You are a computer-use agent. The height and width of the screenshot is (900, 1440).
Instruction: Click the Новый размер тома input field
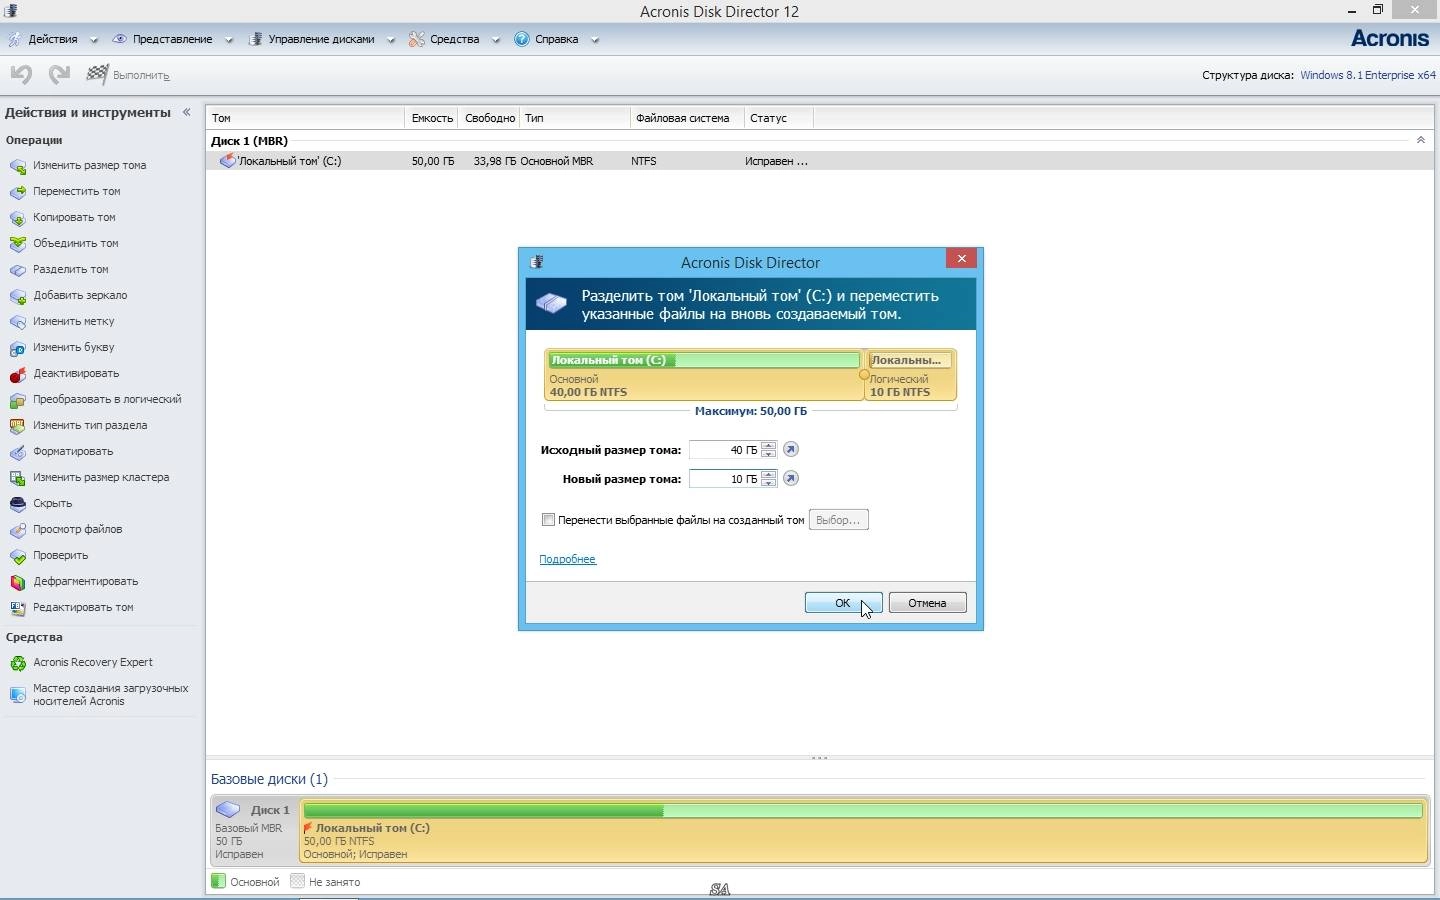point(725,479)
